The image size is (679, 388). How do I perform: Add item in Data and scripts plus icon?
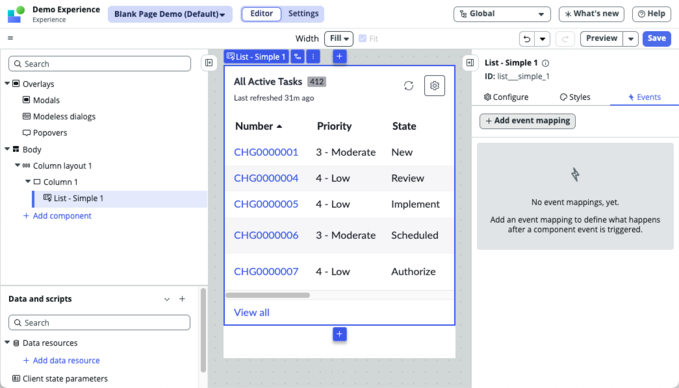182,299
